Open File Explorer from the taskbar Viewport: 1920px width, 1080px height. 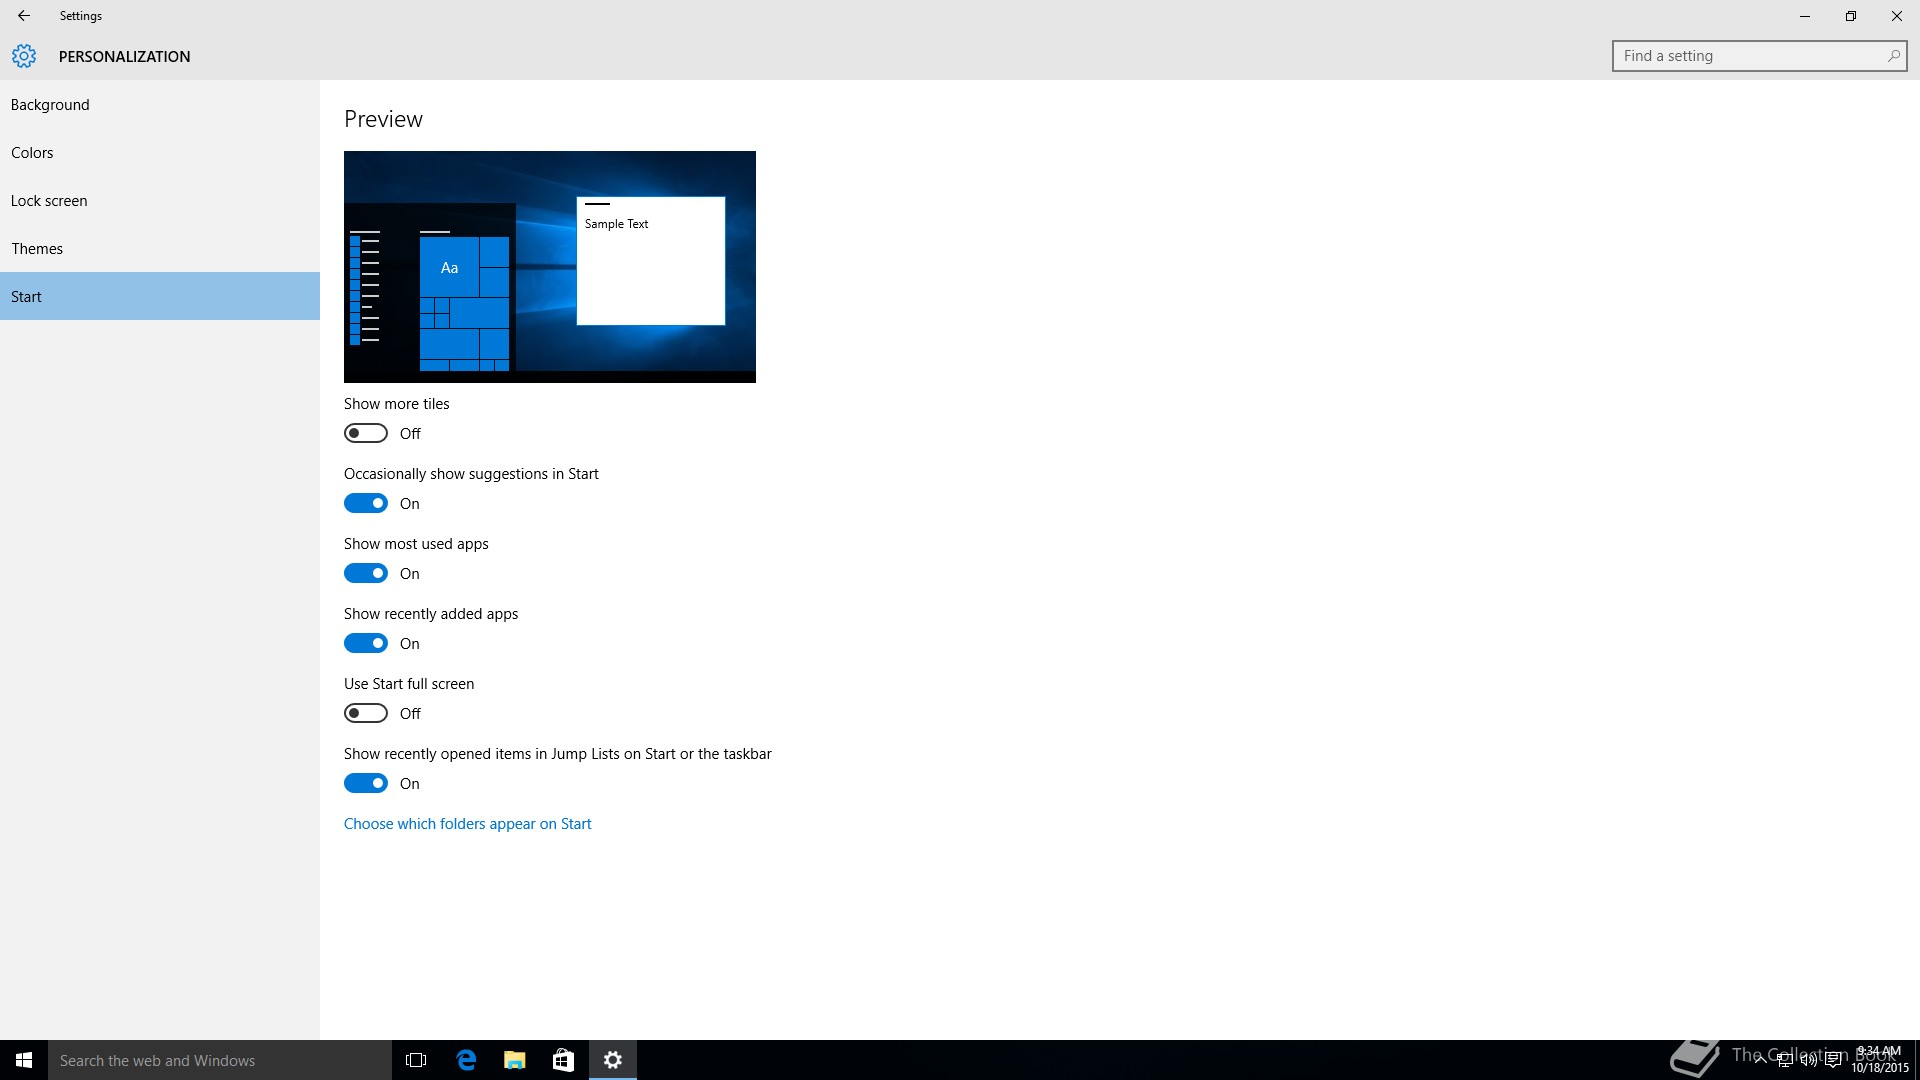(515, 1060)
